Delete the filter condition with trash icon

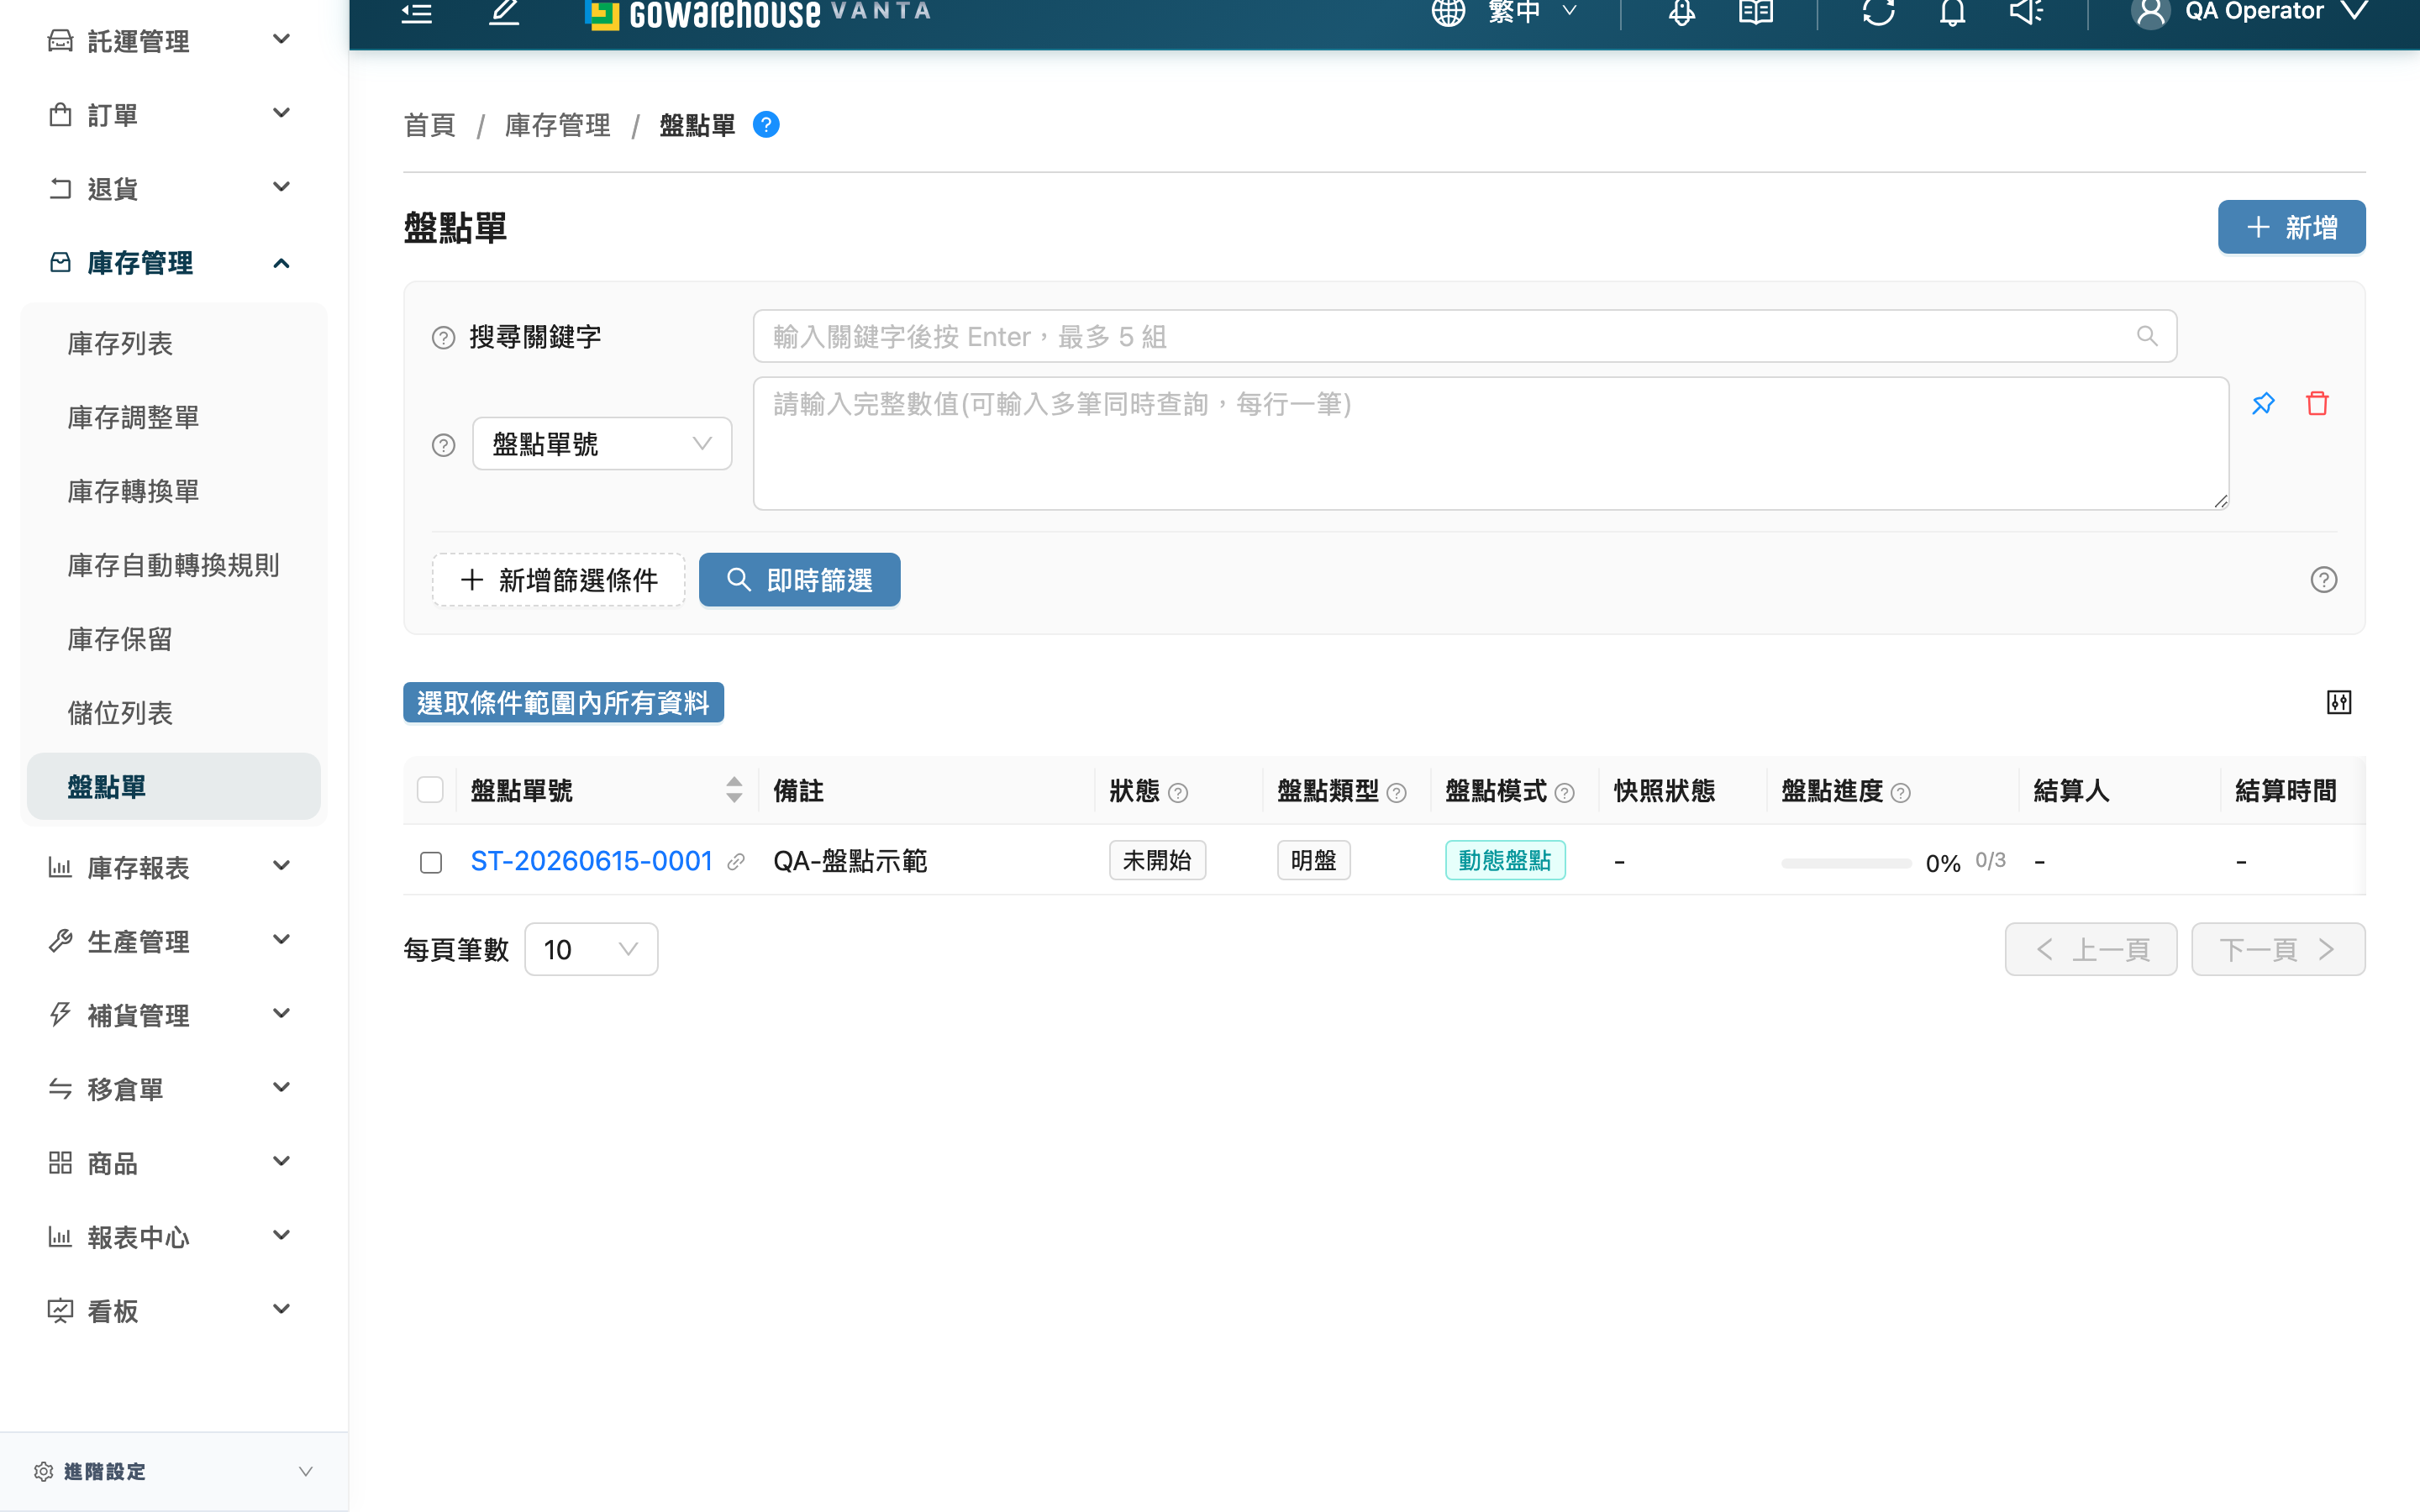[x=2317, y=403]
